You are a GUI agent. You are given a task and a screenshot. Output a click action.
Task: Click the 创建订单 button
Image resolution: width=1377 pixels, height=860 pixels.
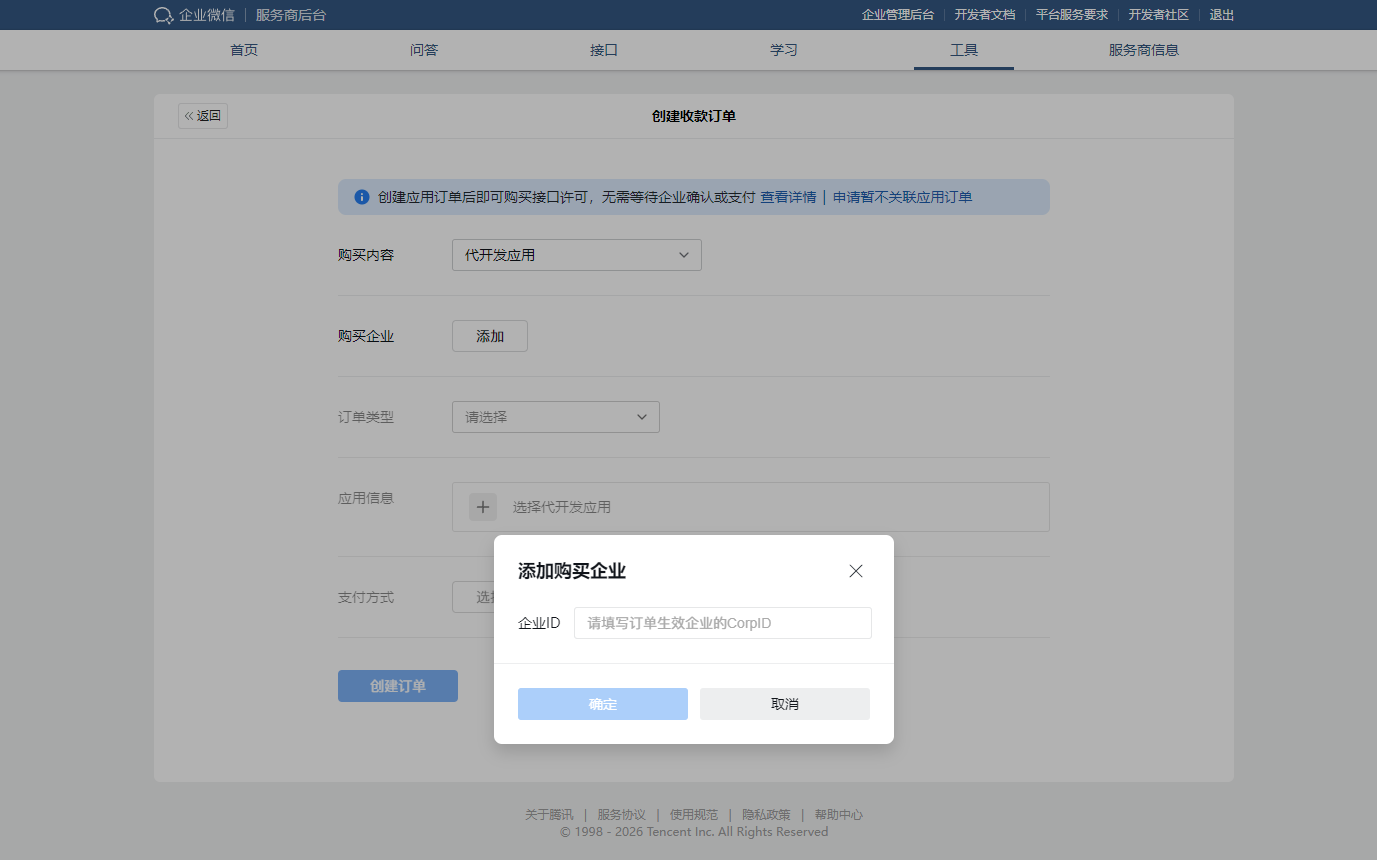[397, 686]
